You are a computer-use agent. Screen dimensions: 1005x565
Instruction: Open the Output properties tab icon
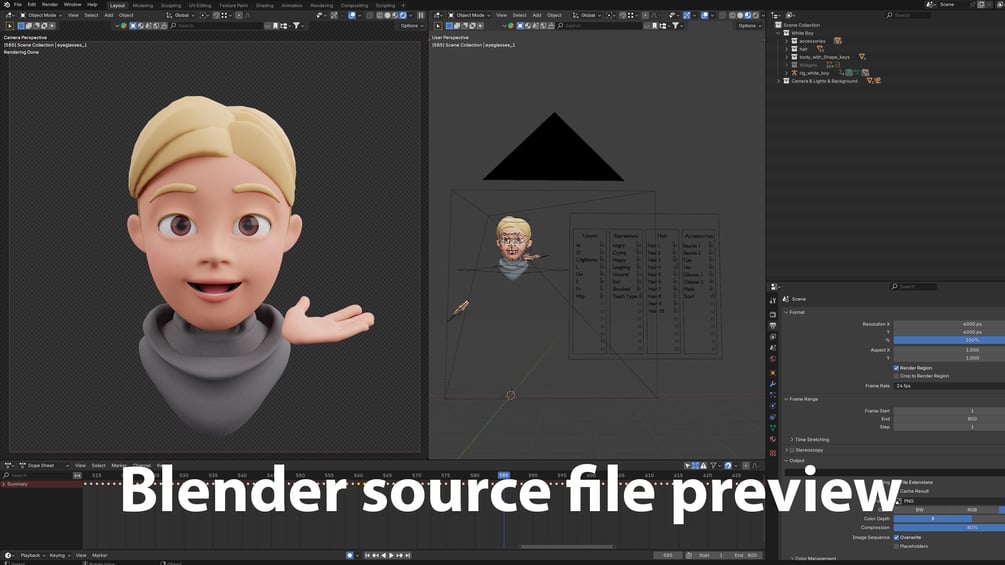point(773,325)
